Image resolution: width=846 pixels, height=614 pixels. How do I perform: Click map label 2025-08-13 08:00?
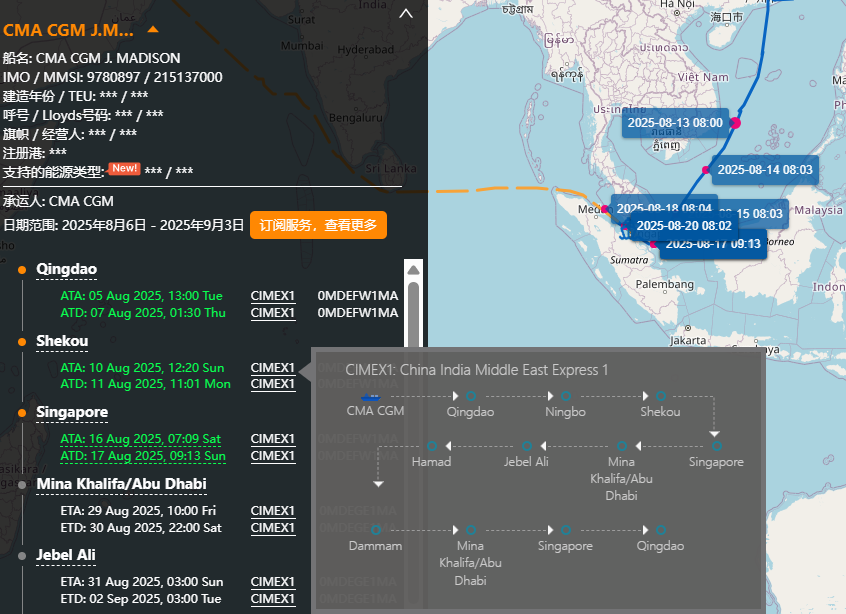pos(675,123)
